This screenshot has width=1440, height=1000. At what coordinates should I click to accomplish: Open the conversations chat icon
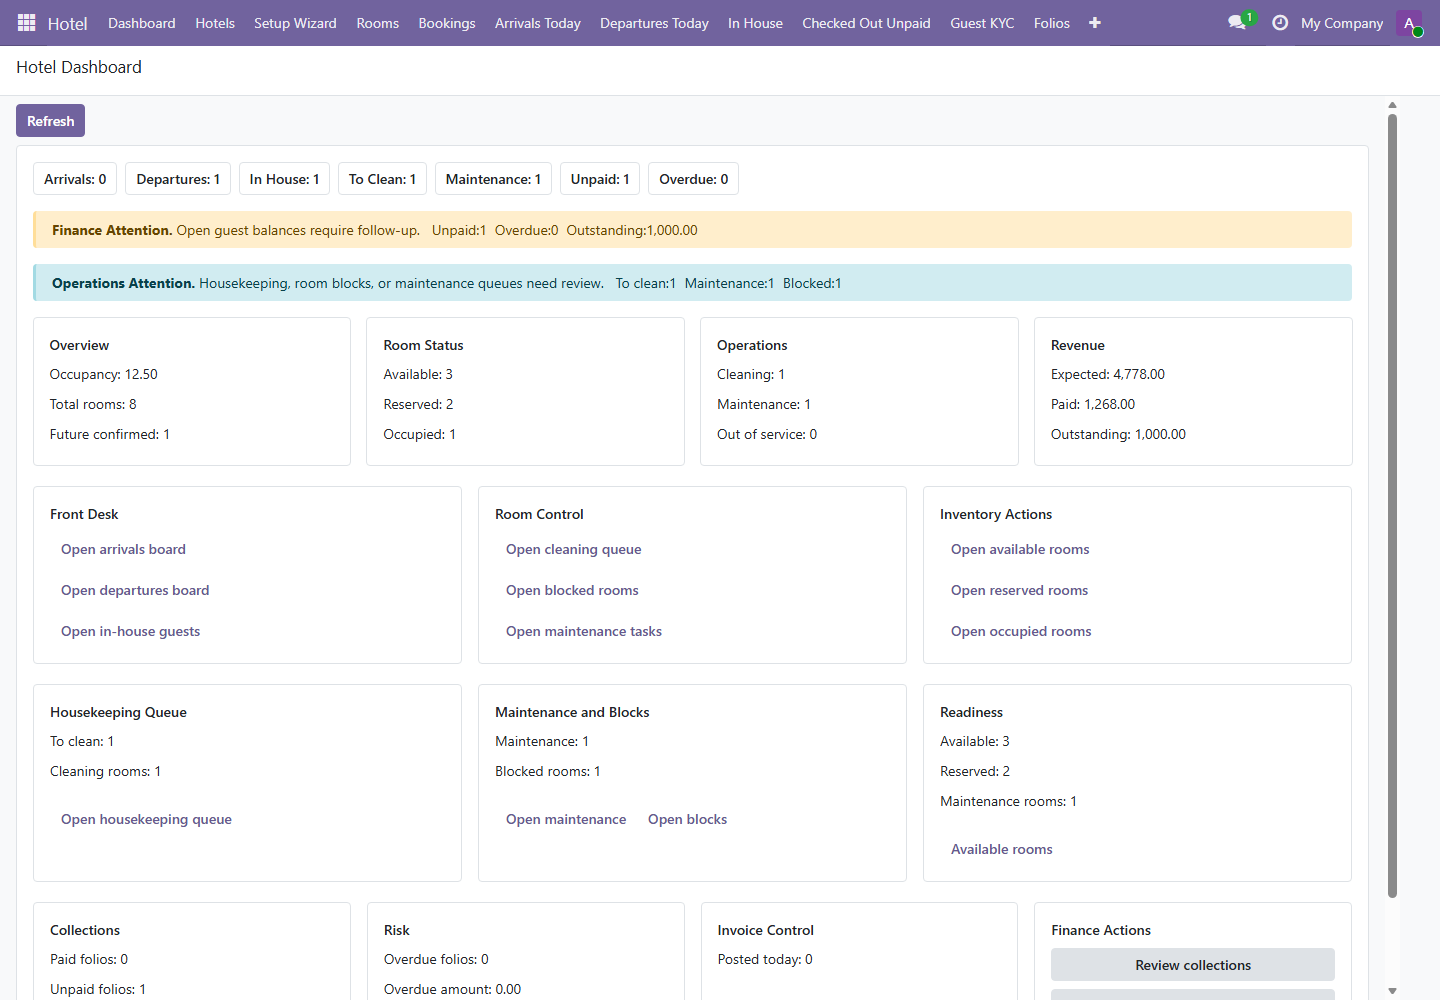[x=1237, y=22]
